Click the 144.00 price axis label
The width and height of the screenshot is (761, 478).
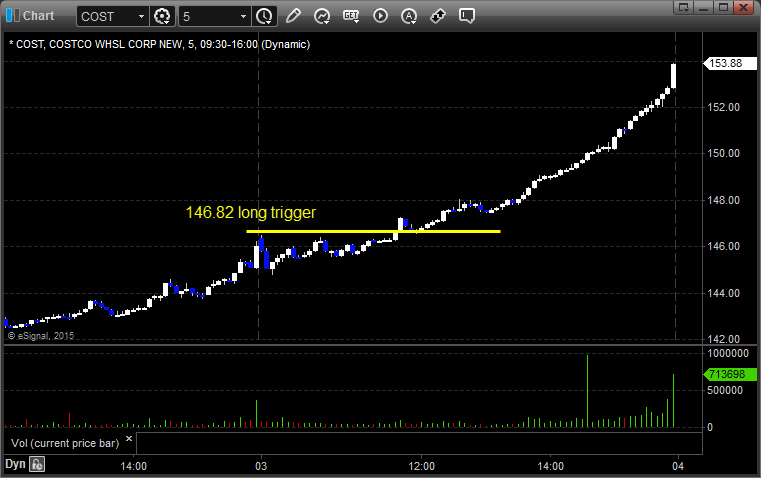tap(724, 293)
